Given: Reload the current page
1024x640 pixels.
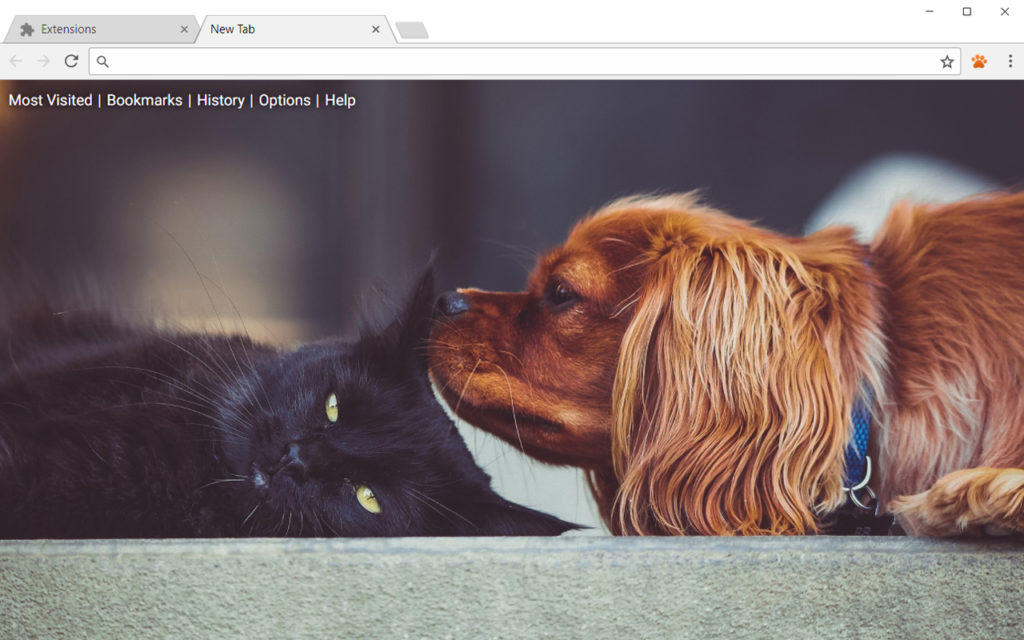Looking at the screenshot, I should (x=70, y=60).
